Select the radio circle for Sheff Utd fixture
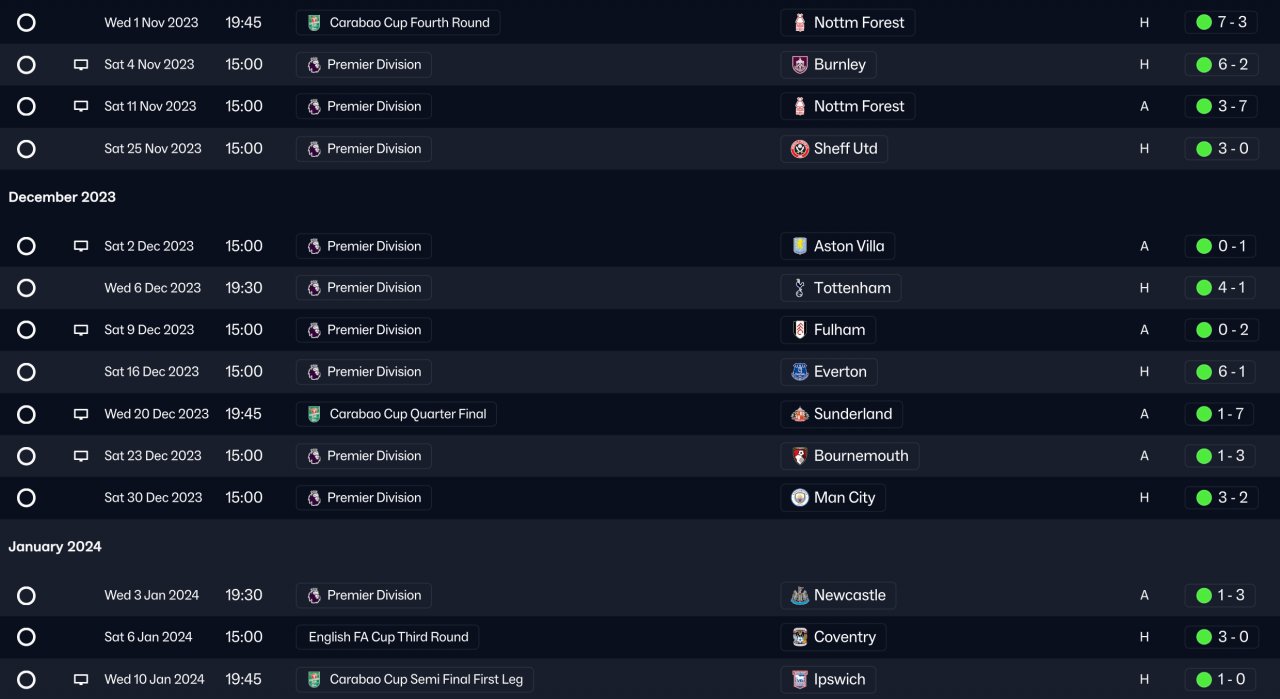Image resolution: width=1280 pixels, height=699 pixels. tap(26, 149)
